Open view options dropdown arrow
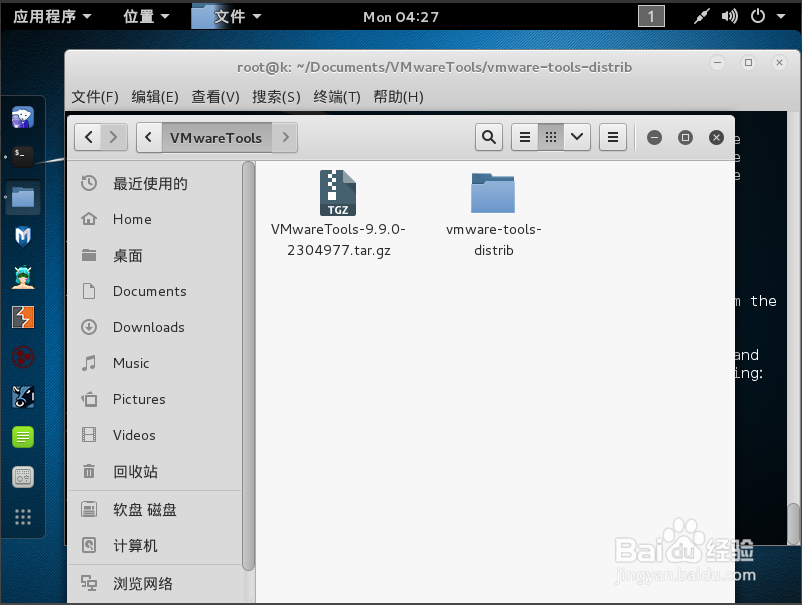 (x=577, y=137)
